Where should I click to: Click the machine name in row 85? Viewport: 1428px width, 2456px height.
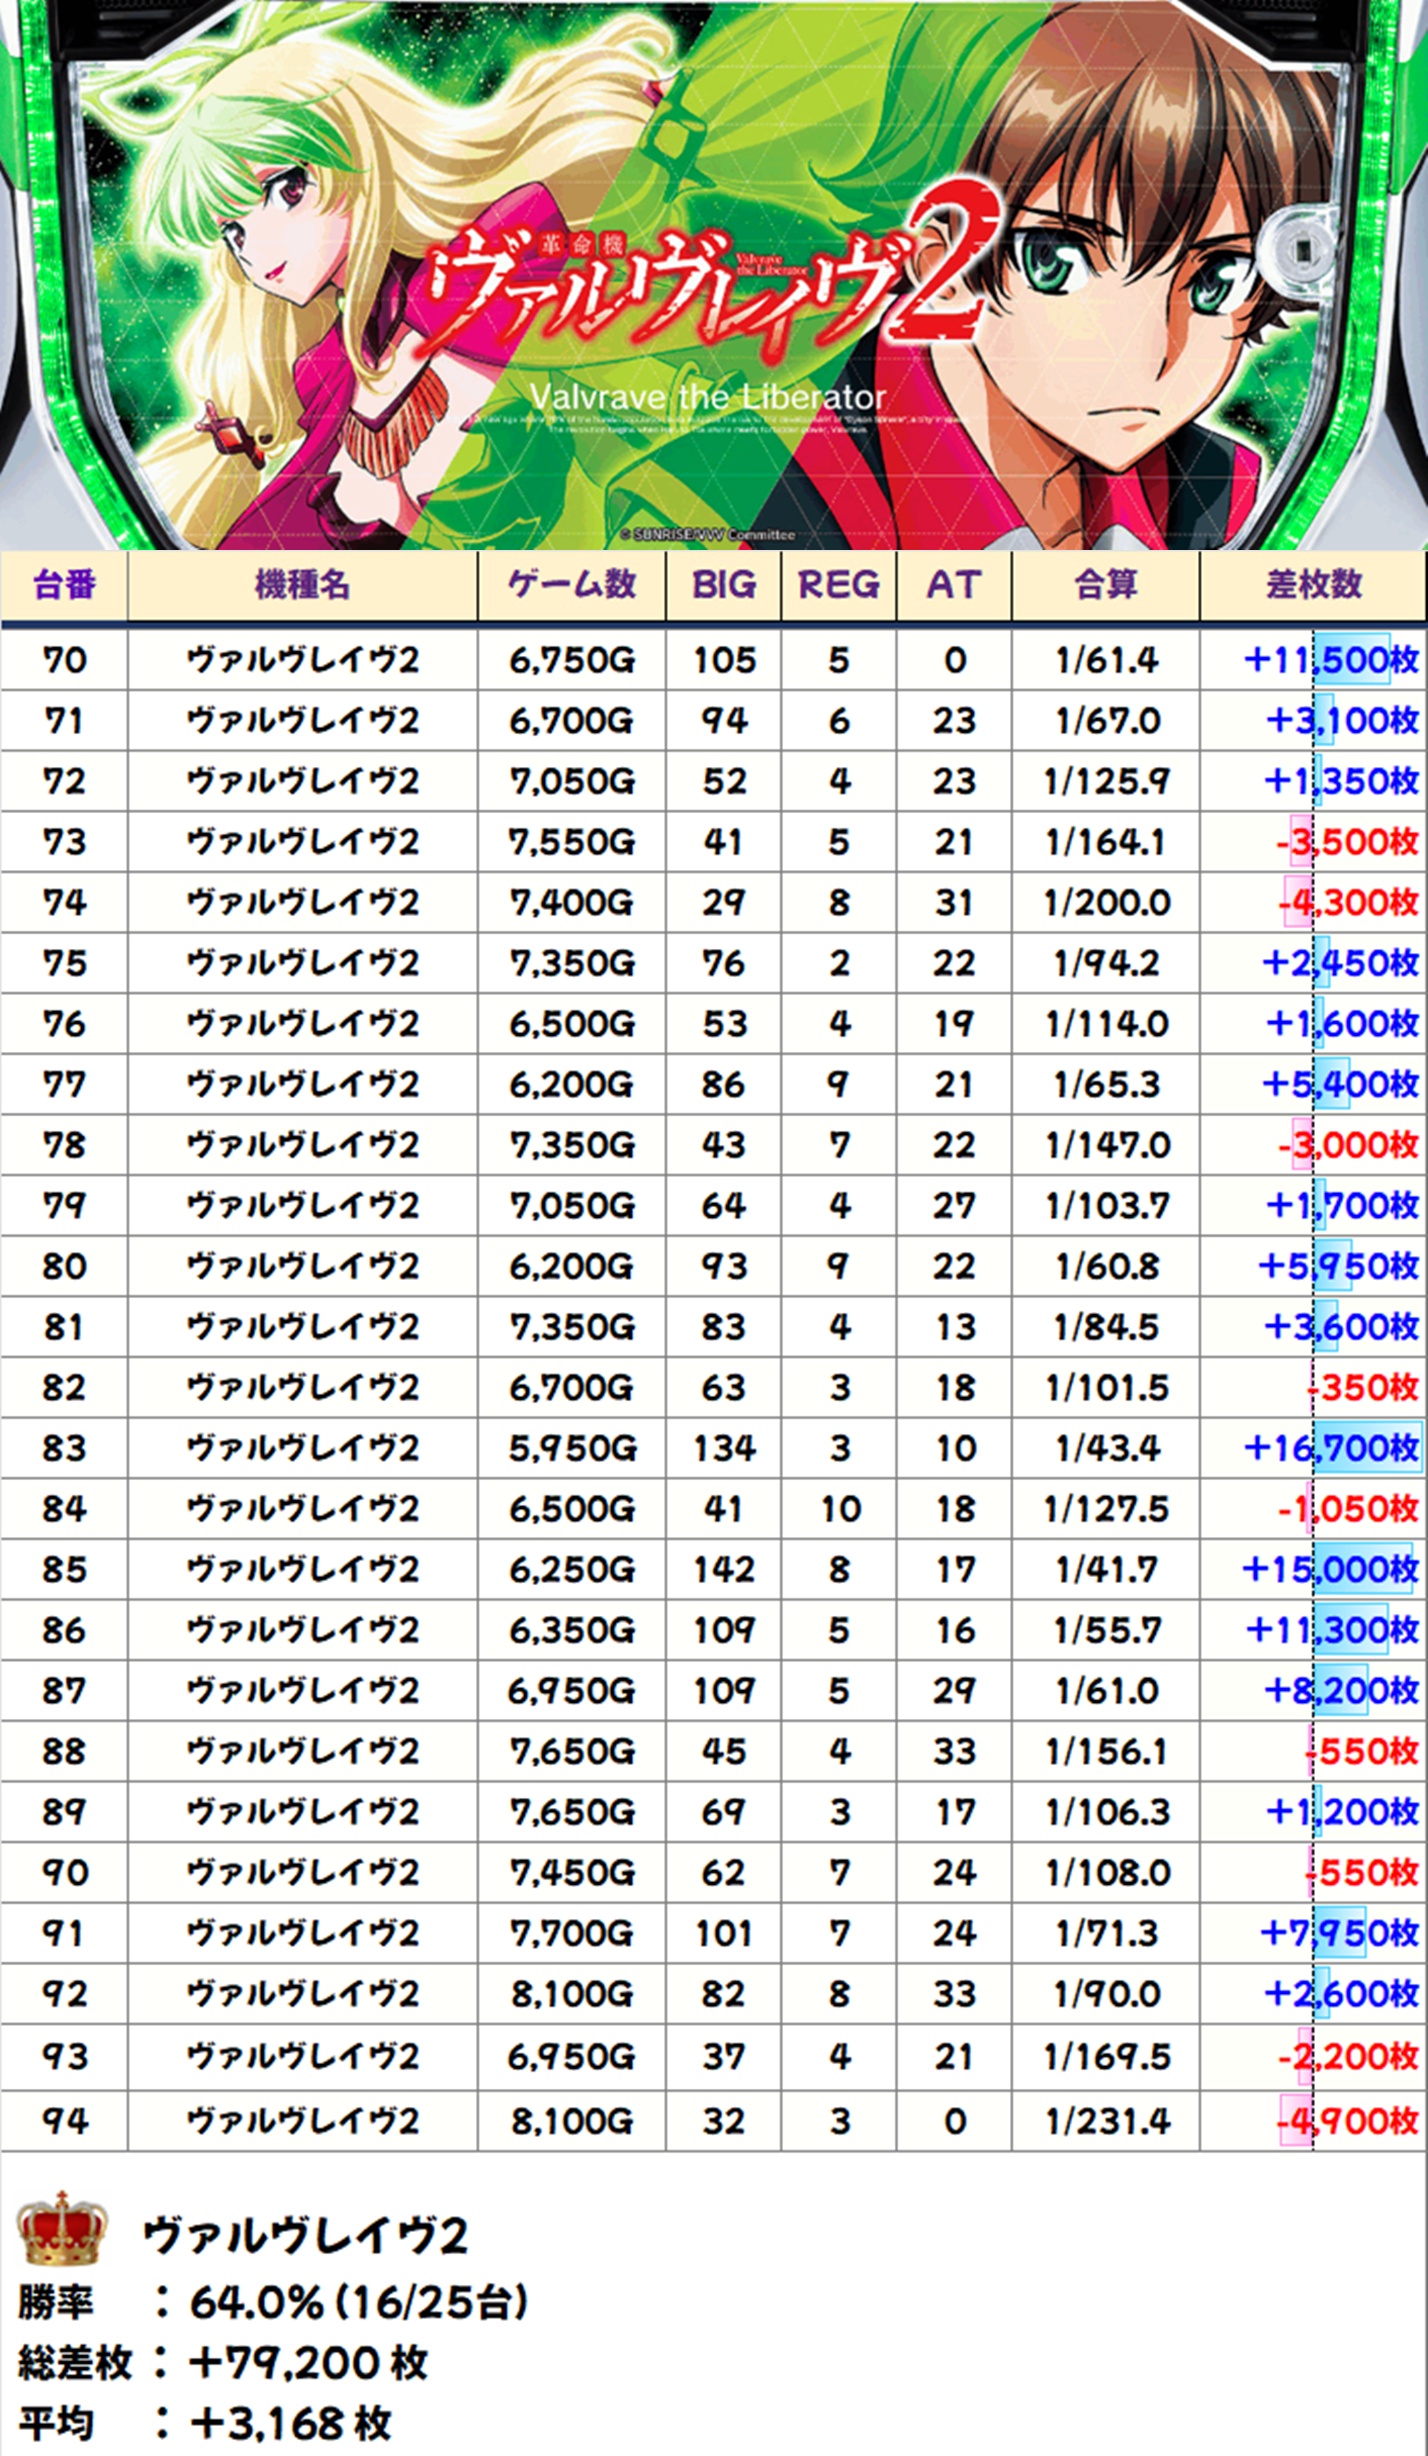pyautogui.click(x=302, y=1569)
